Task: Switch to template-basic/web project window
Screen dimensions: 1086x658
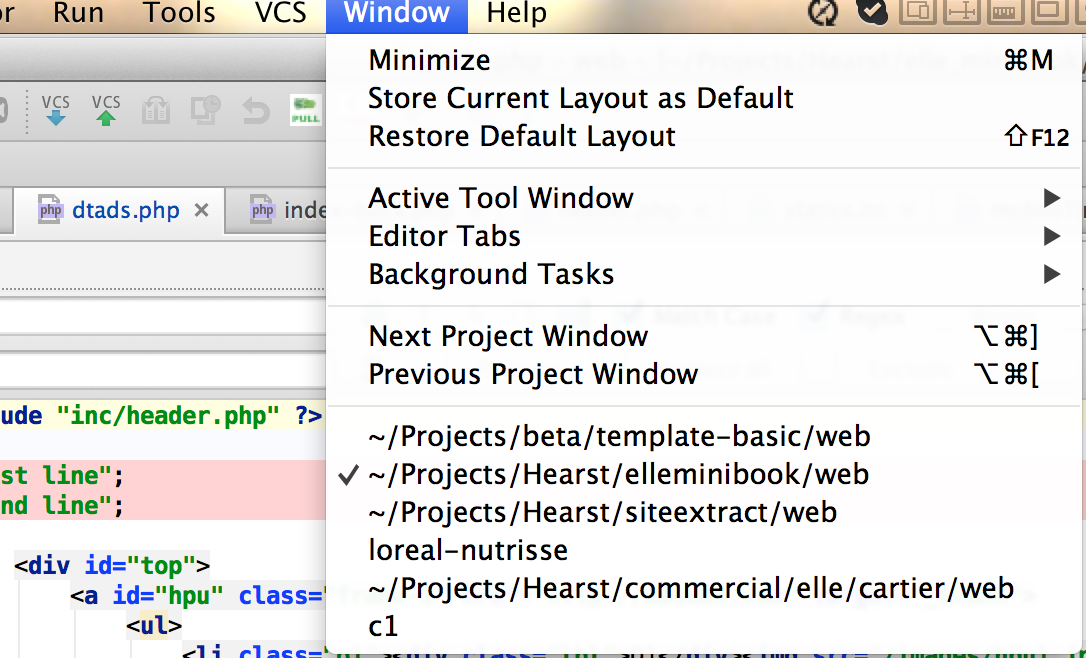Action: click(x=704, y=436)
